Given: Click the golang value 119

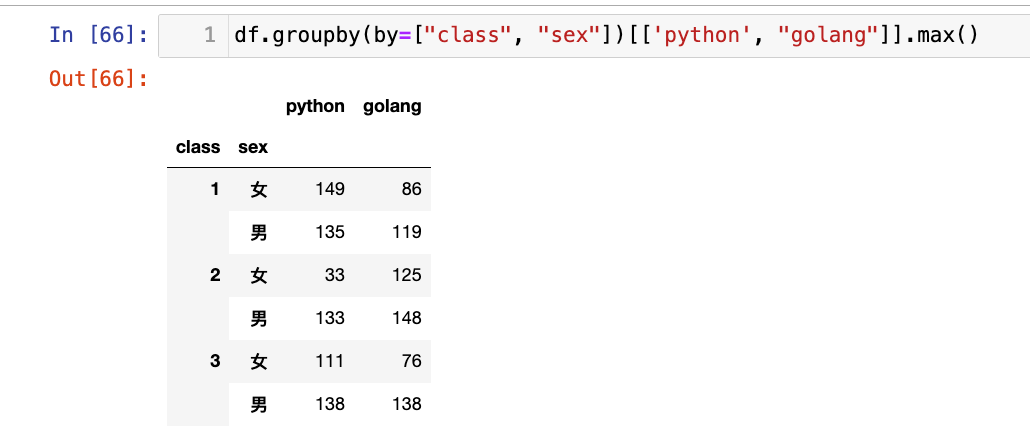Looking at the screenshot, I should point(406,232).
